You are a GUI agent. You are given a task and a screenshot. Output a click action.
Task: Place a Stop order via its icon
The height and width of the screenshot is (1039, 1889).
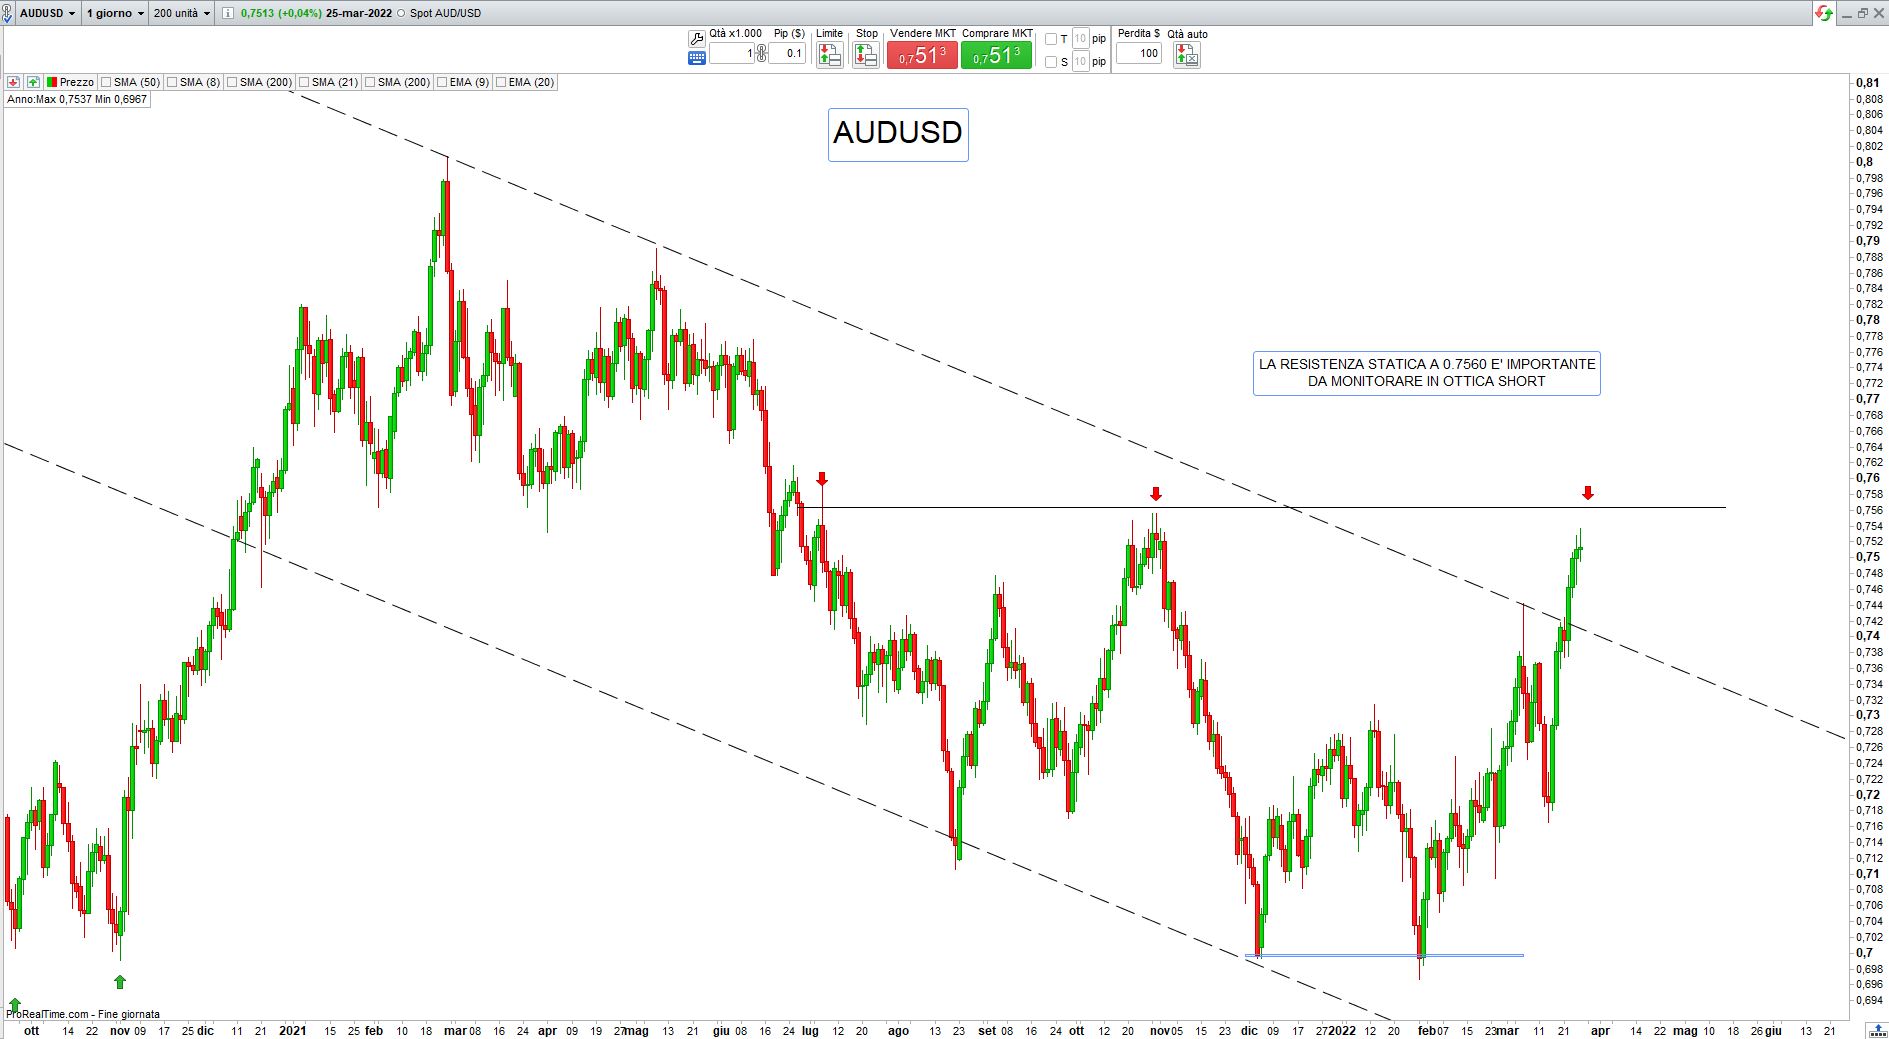coord(866,55)
